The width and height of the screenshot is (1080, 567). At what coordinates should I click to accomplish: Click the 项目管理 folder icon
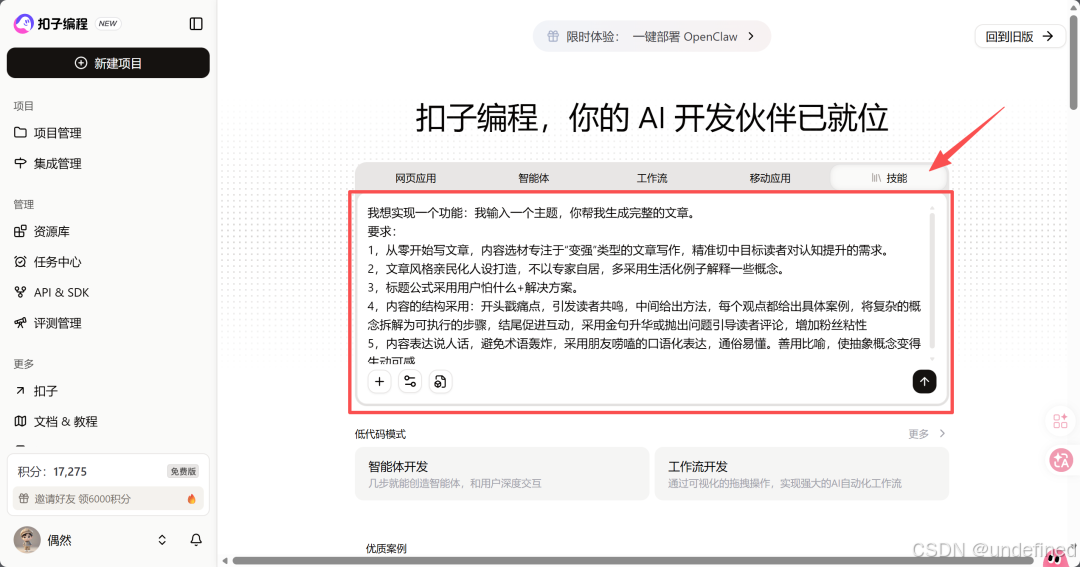pyautogui.click(x=20, y=132)
